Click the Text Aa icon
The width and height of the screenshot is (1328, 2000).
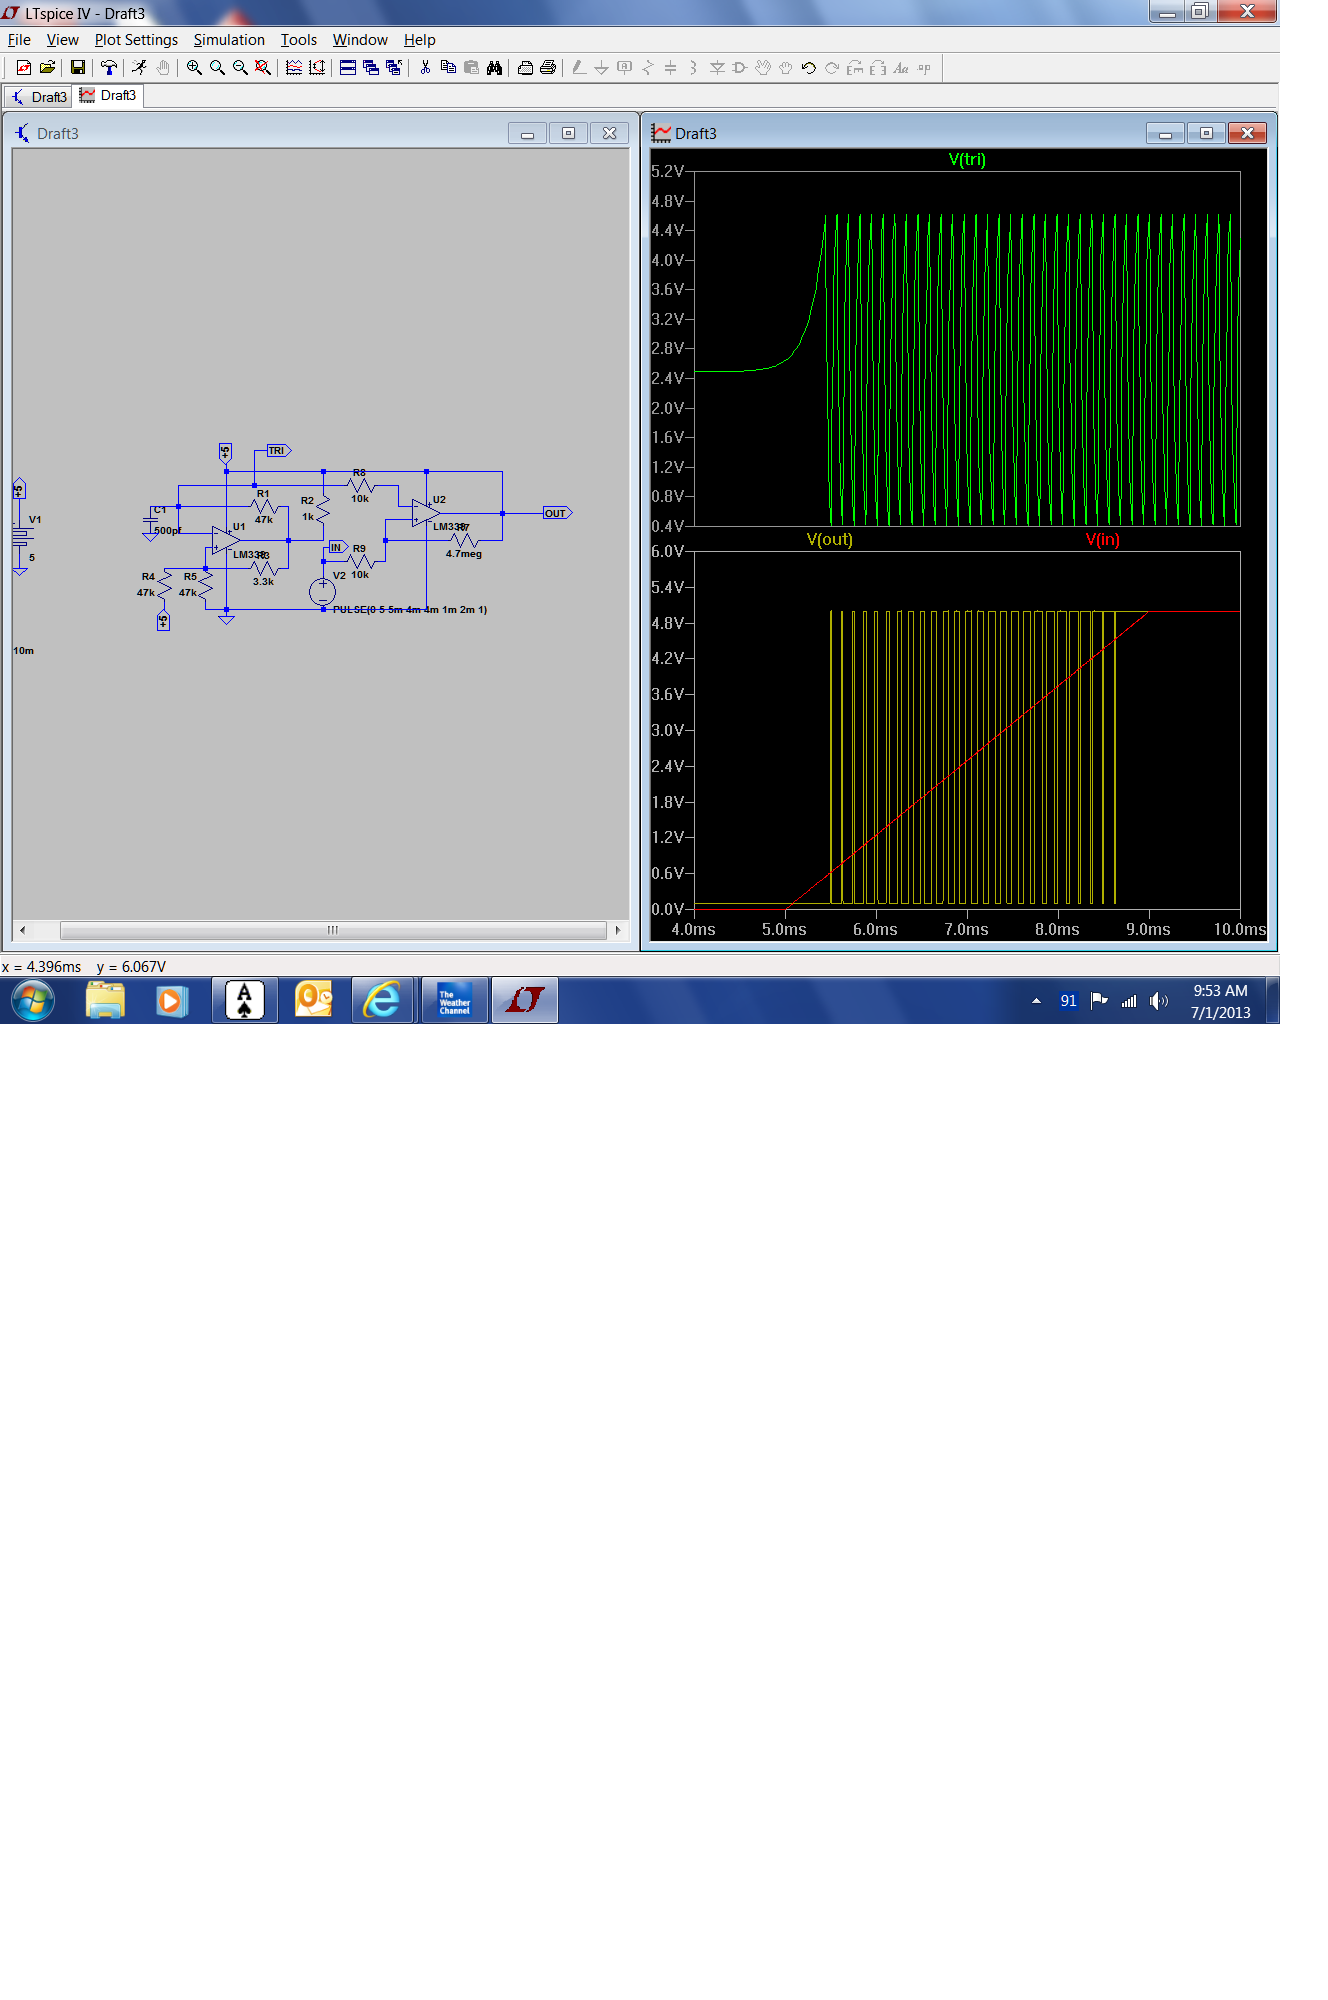click(901, 68)
